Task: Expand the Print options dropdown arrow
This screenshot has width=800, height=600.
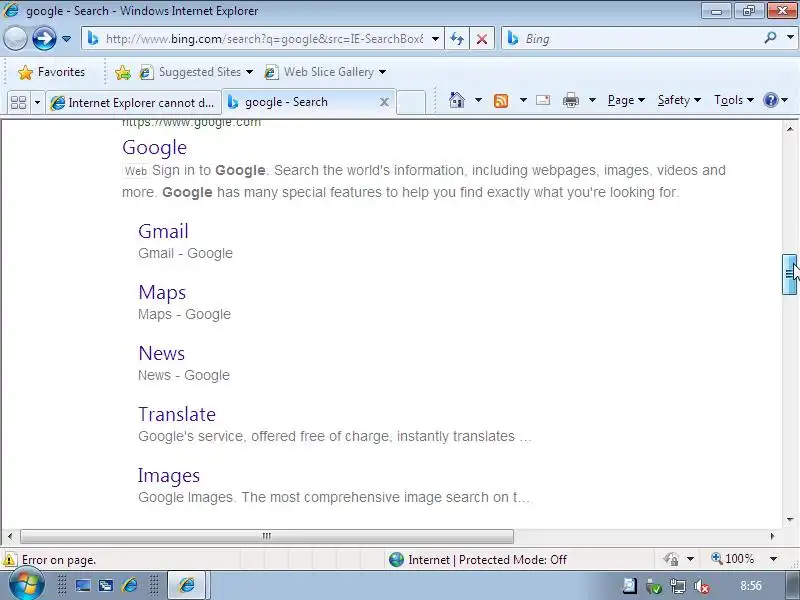Action: (x=592, y=100)
